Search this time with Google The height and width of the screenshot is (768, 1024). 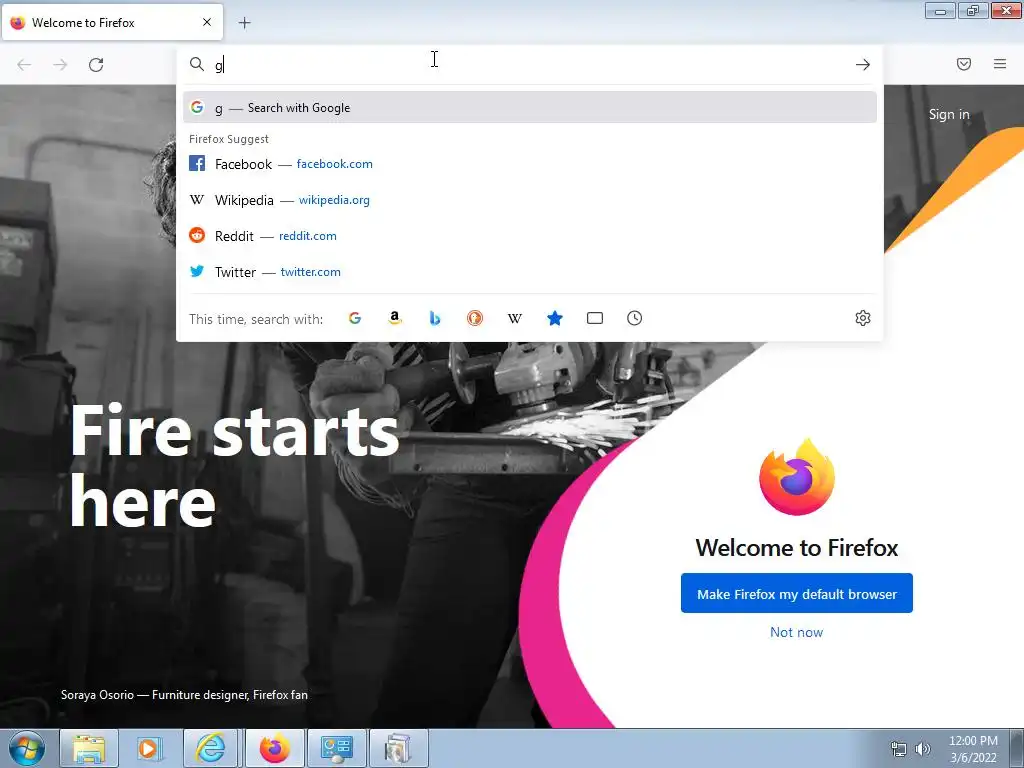pos(355,318)
